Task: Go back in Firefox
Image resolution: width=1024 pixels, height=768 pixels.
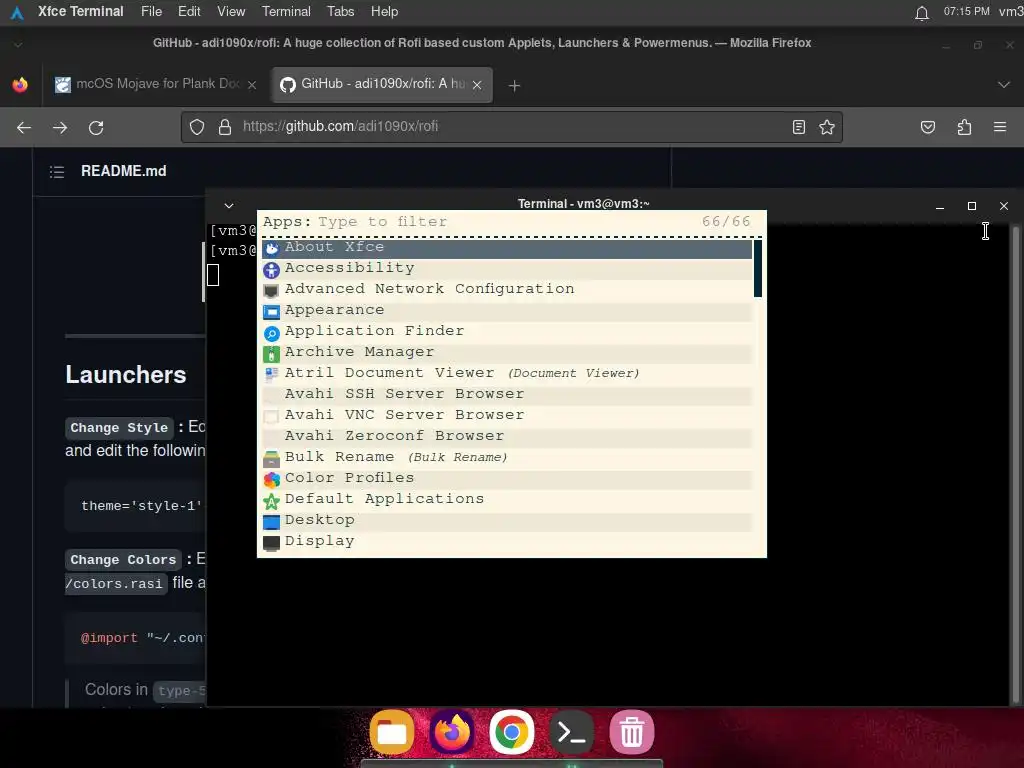Action: (24, 127)
